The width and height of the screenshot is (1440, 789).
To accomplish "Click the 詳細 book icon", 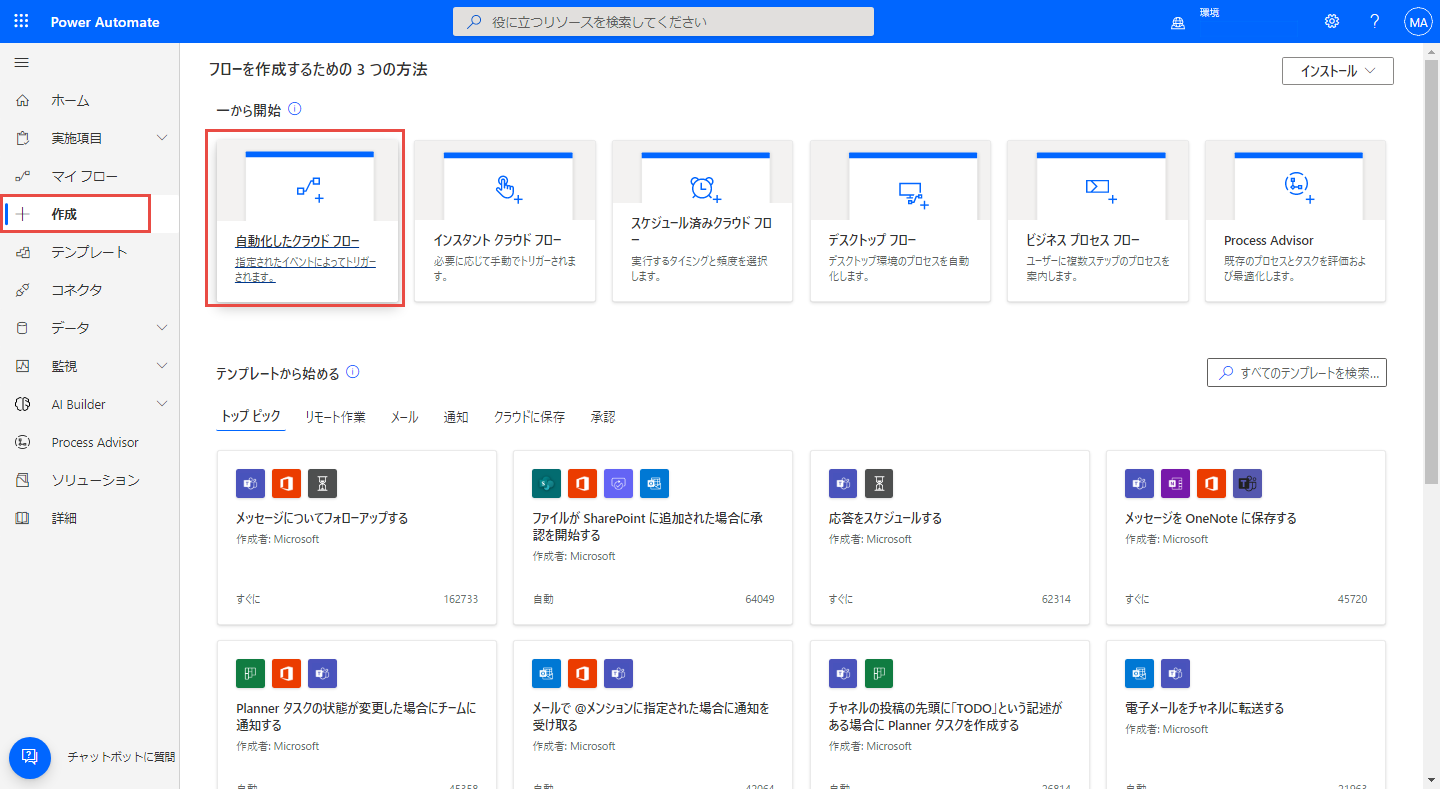I will pyautogui.click(x=23, y=518).
